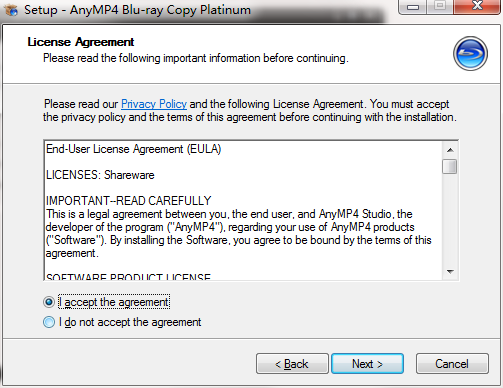Continue installation with Next button
This screenshot has width=503, height=388.
pos(367,364)
